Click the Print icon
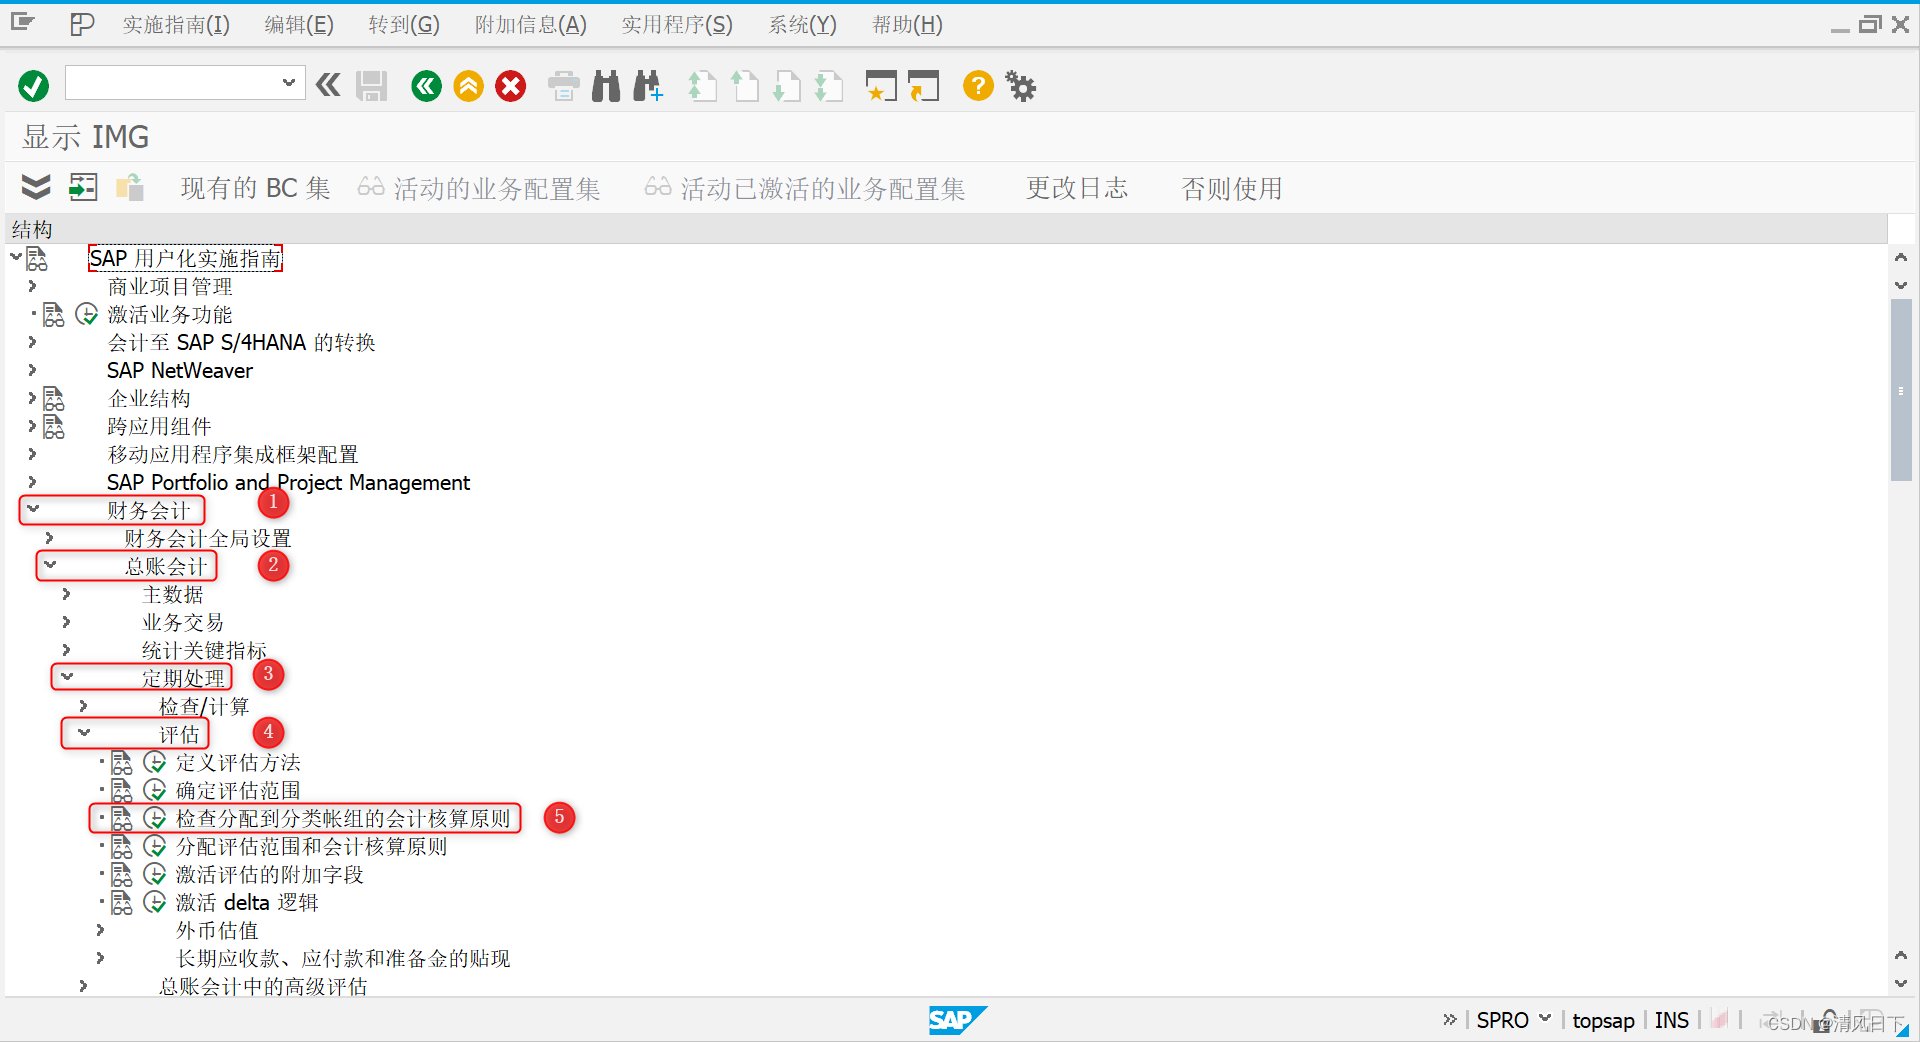 click(x=564, y=86)
